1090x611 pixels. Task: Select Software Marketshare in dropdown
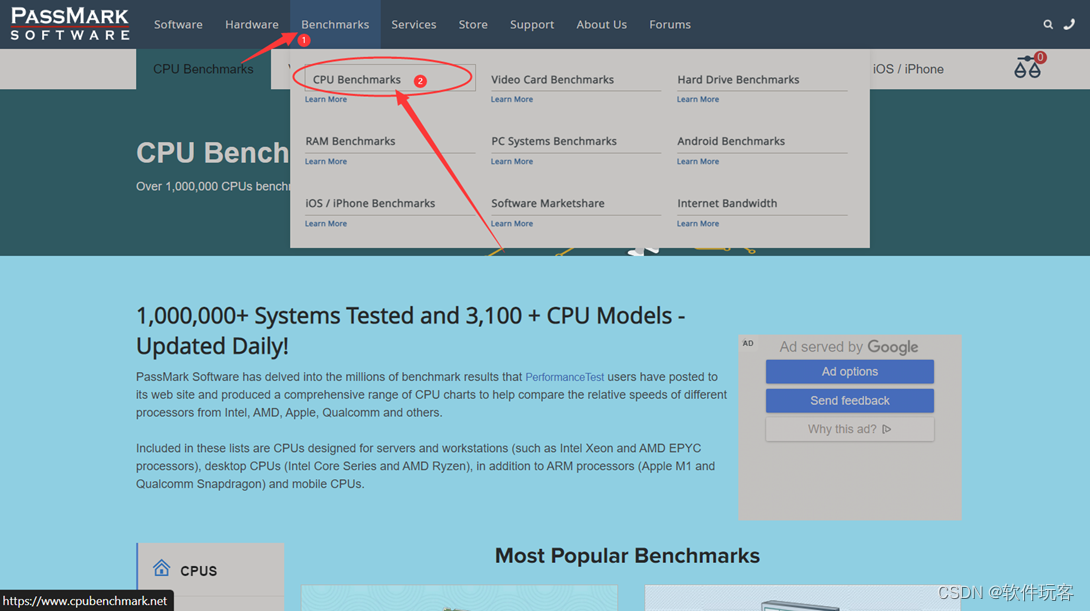548,203
